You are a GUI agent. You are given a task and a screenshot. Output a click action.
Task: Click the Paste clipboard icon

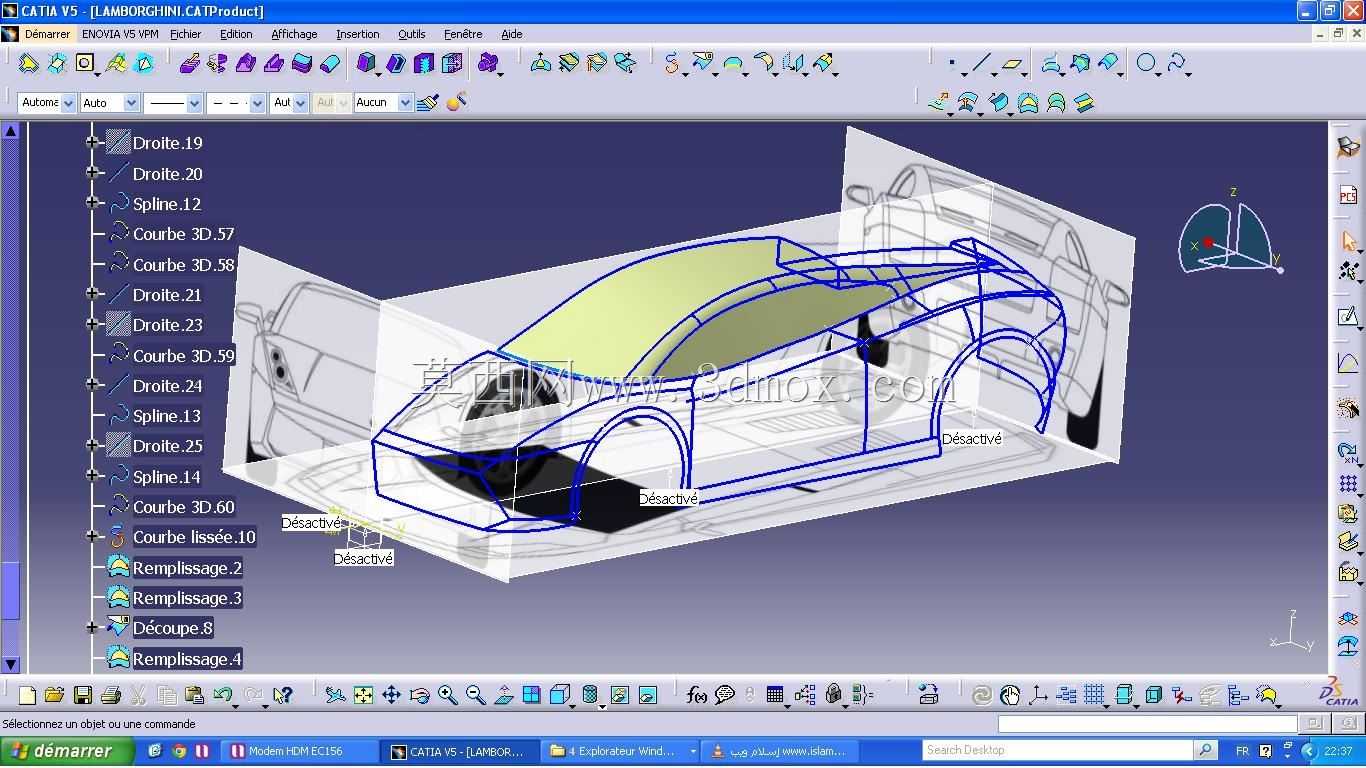(x=195, y=695)
